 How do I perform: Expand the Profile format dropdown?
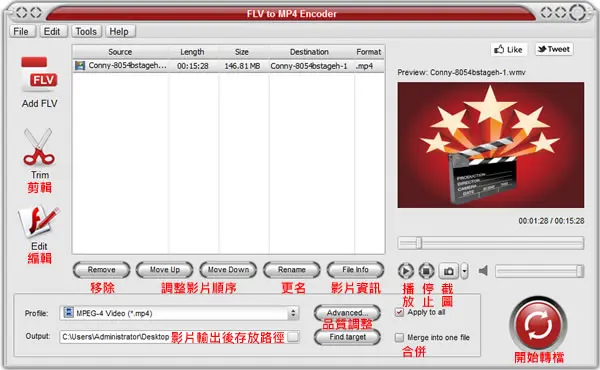(293, 313)
